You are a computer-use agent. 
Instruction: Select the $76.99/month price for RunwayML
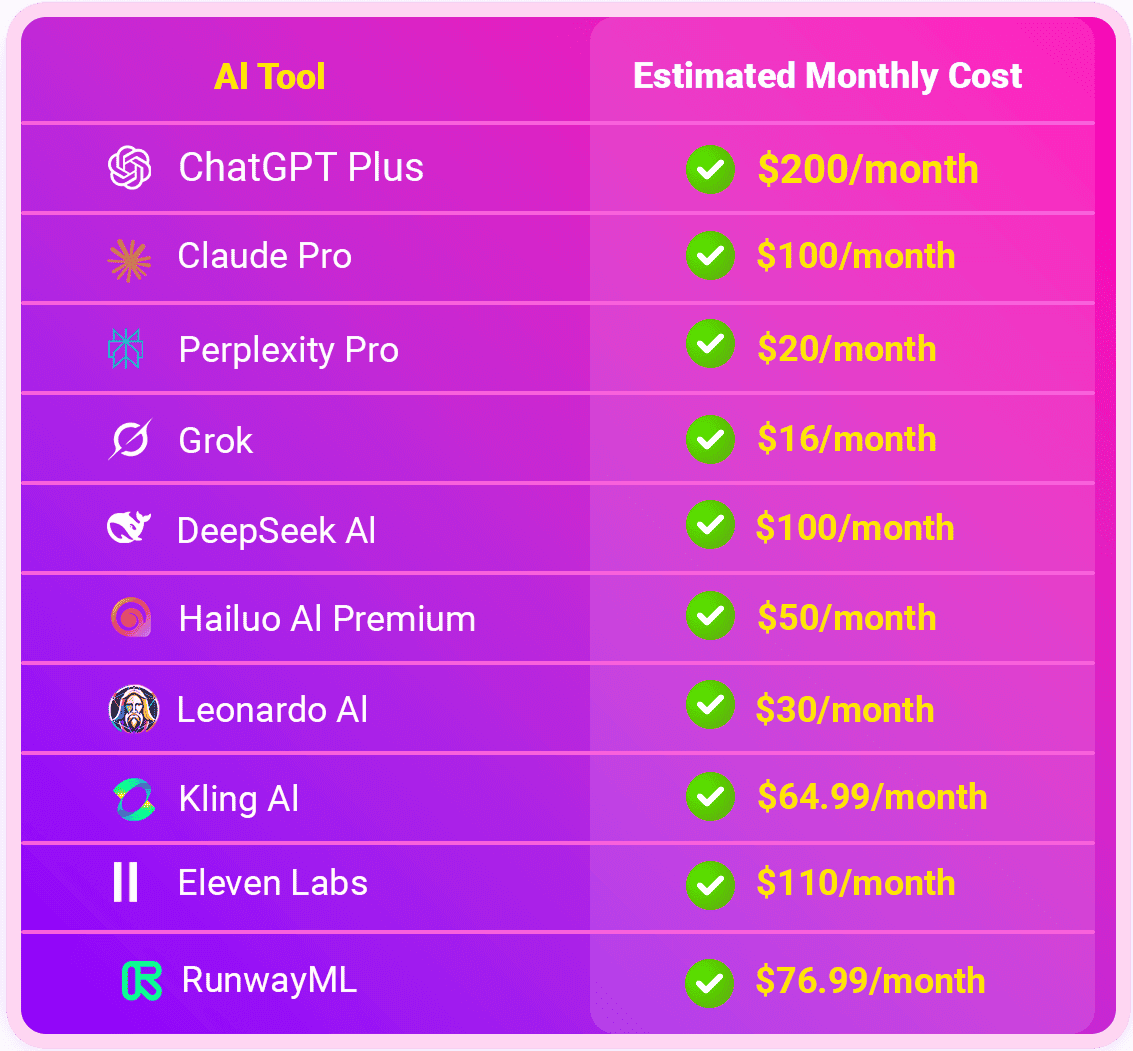click(x=871, y=981)
